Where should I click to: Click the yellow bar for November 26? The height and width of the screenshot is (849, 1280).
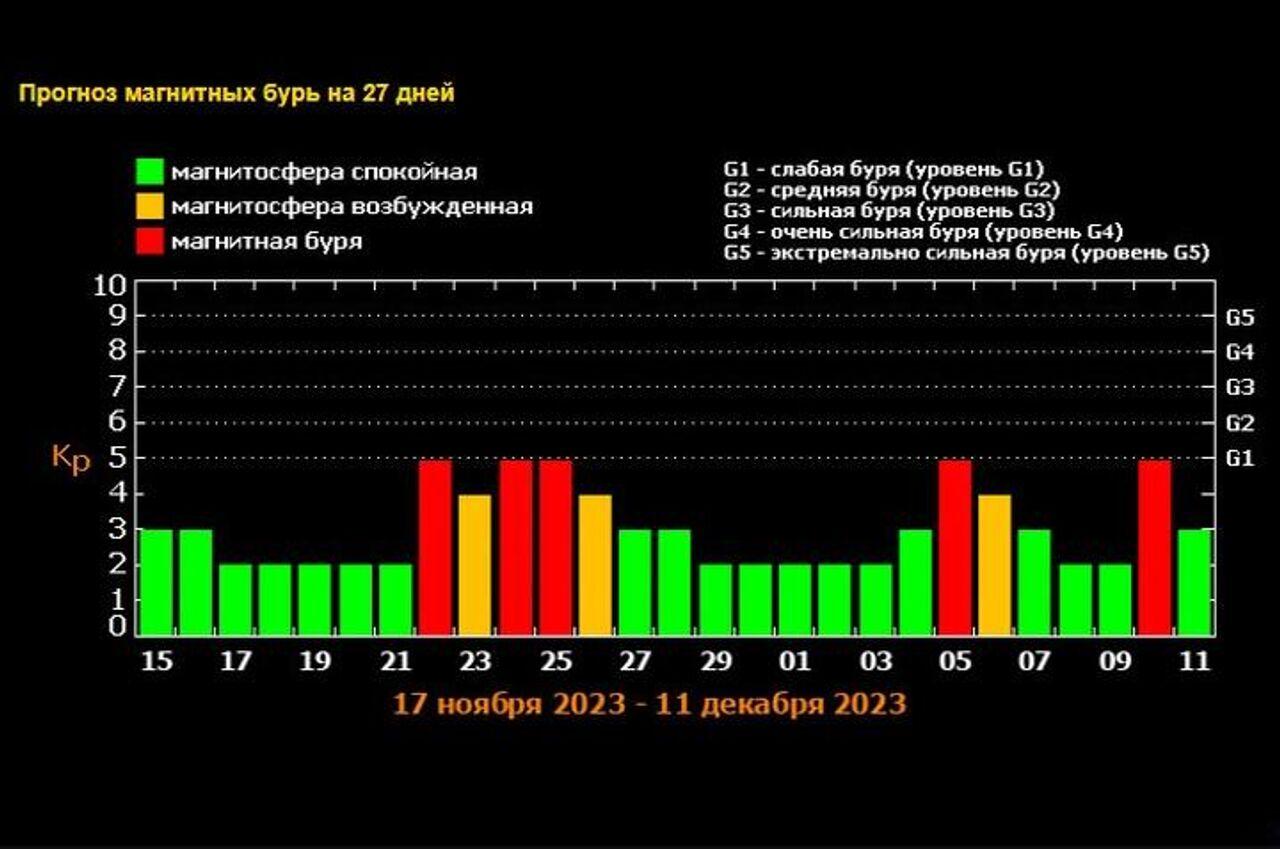click(596, 565)
